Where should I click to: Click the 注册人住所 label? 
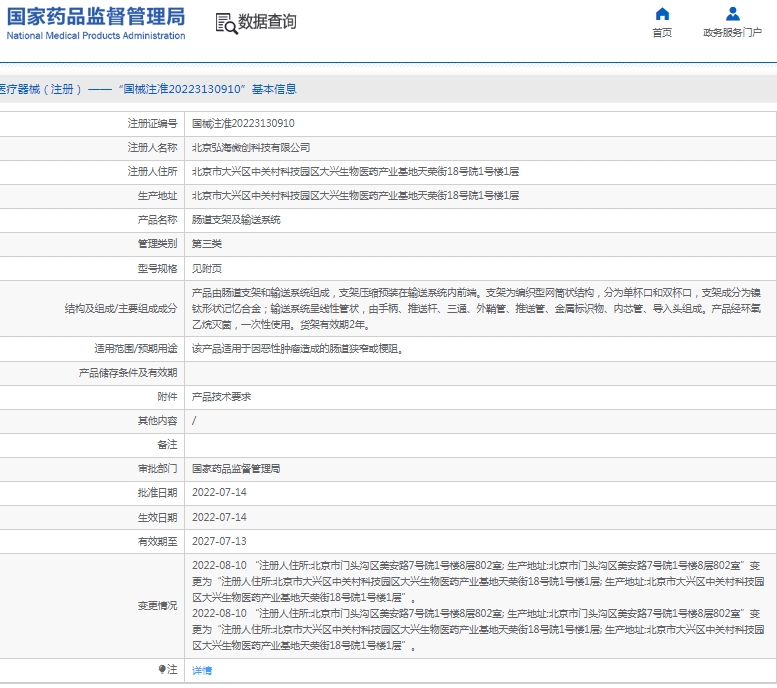pyautogui.click(x=152, y=172)
